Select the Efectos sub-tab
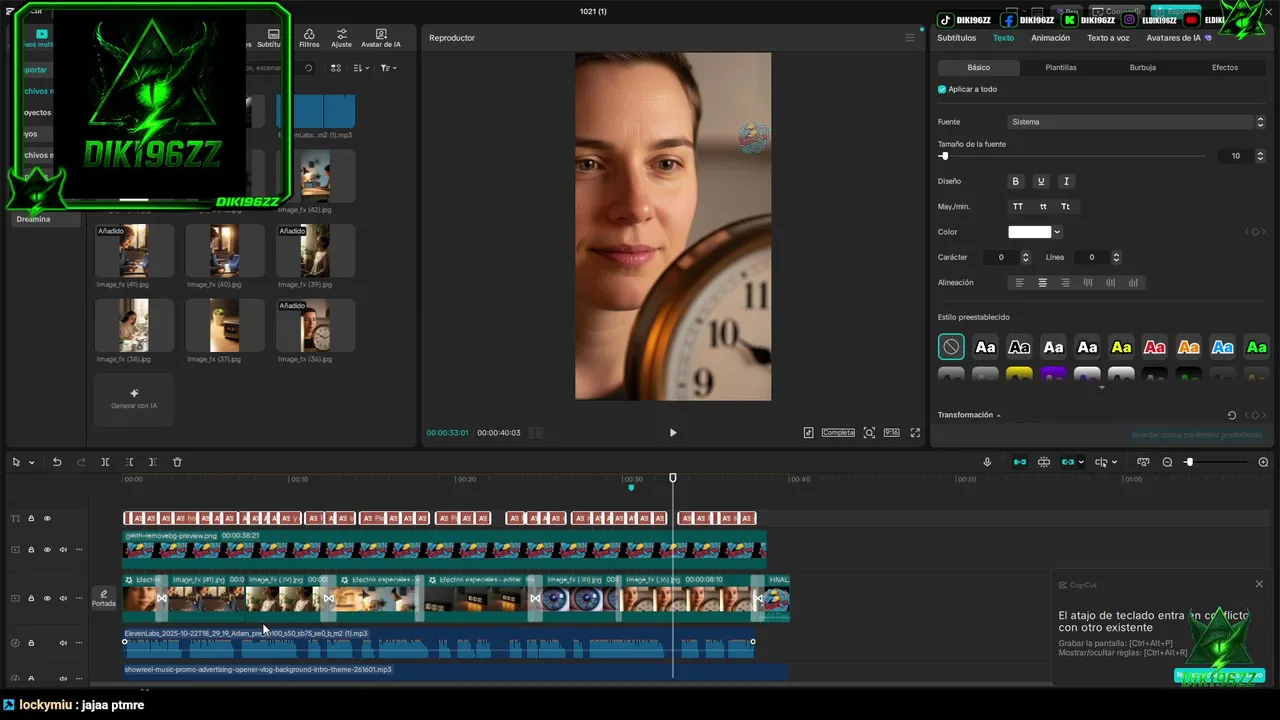This screenshot has height=720, width=1280. [1225, 68]
